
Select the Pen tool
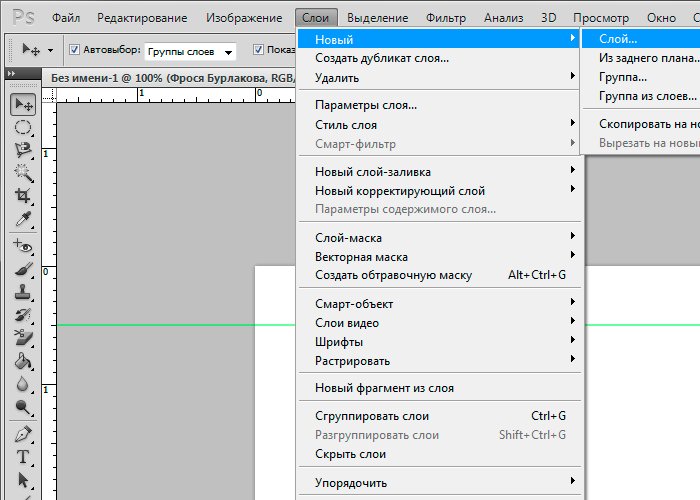pos(23,435)
